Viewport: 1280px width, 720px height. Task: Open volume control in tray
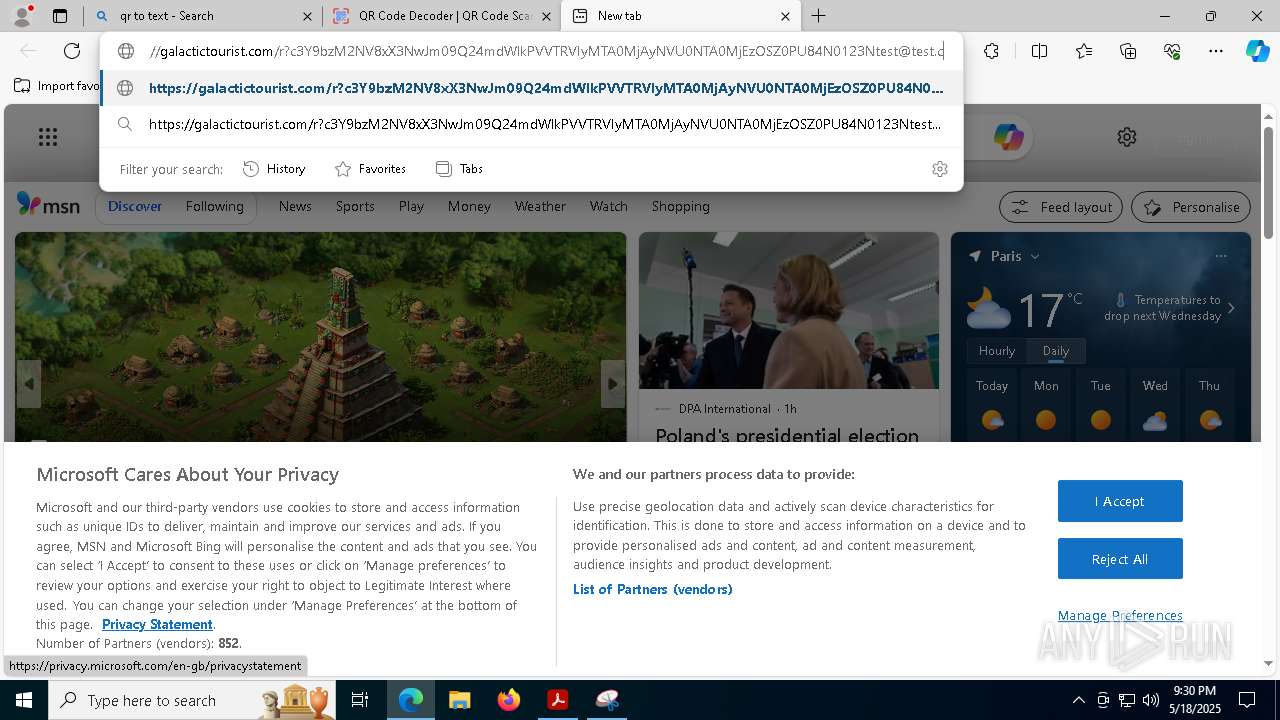click(x=1151, y=700)
